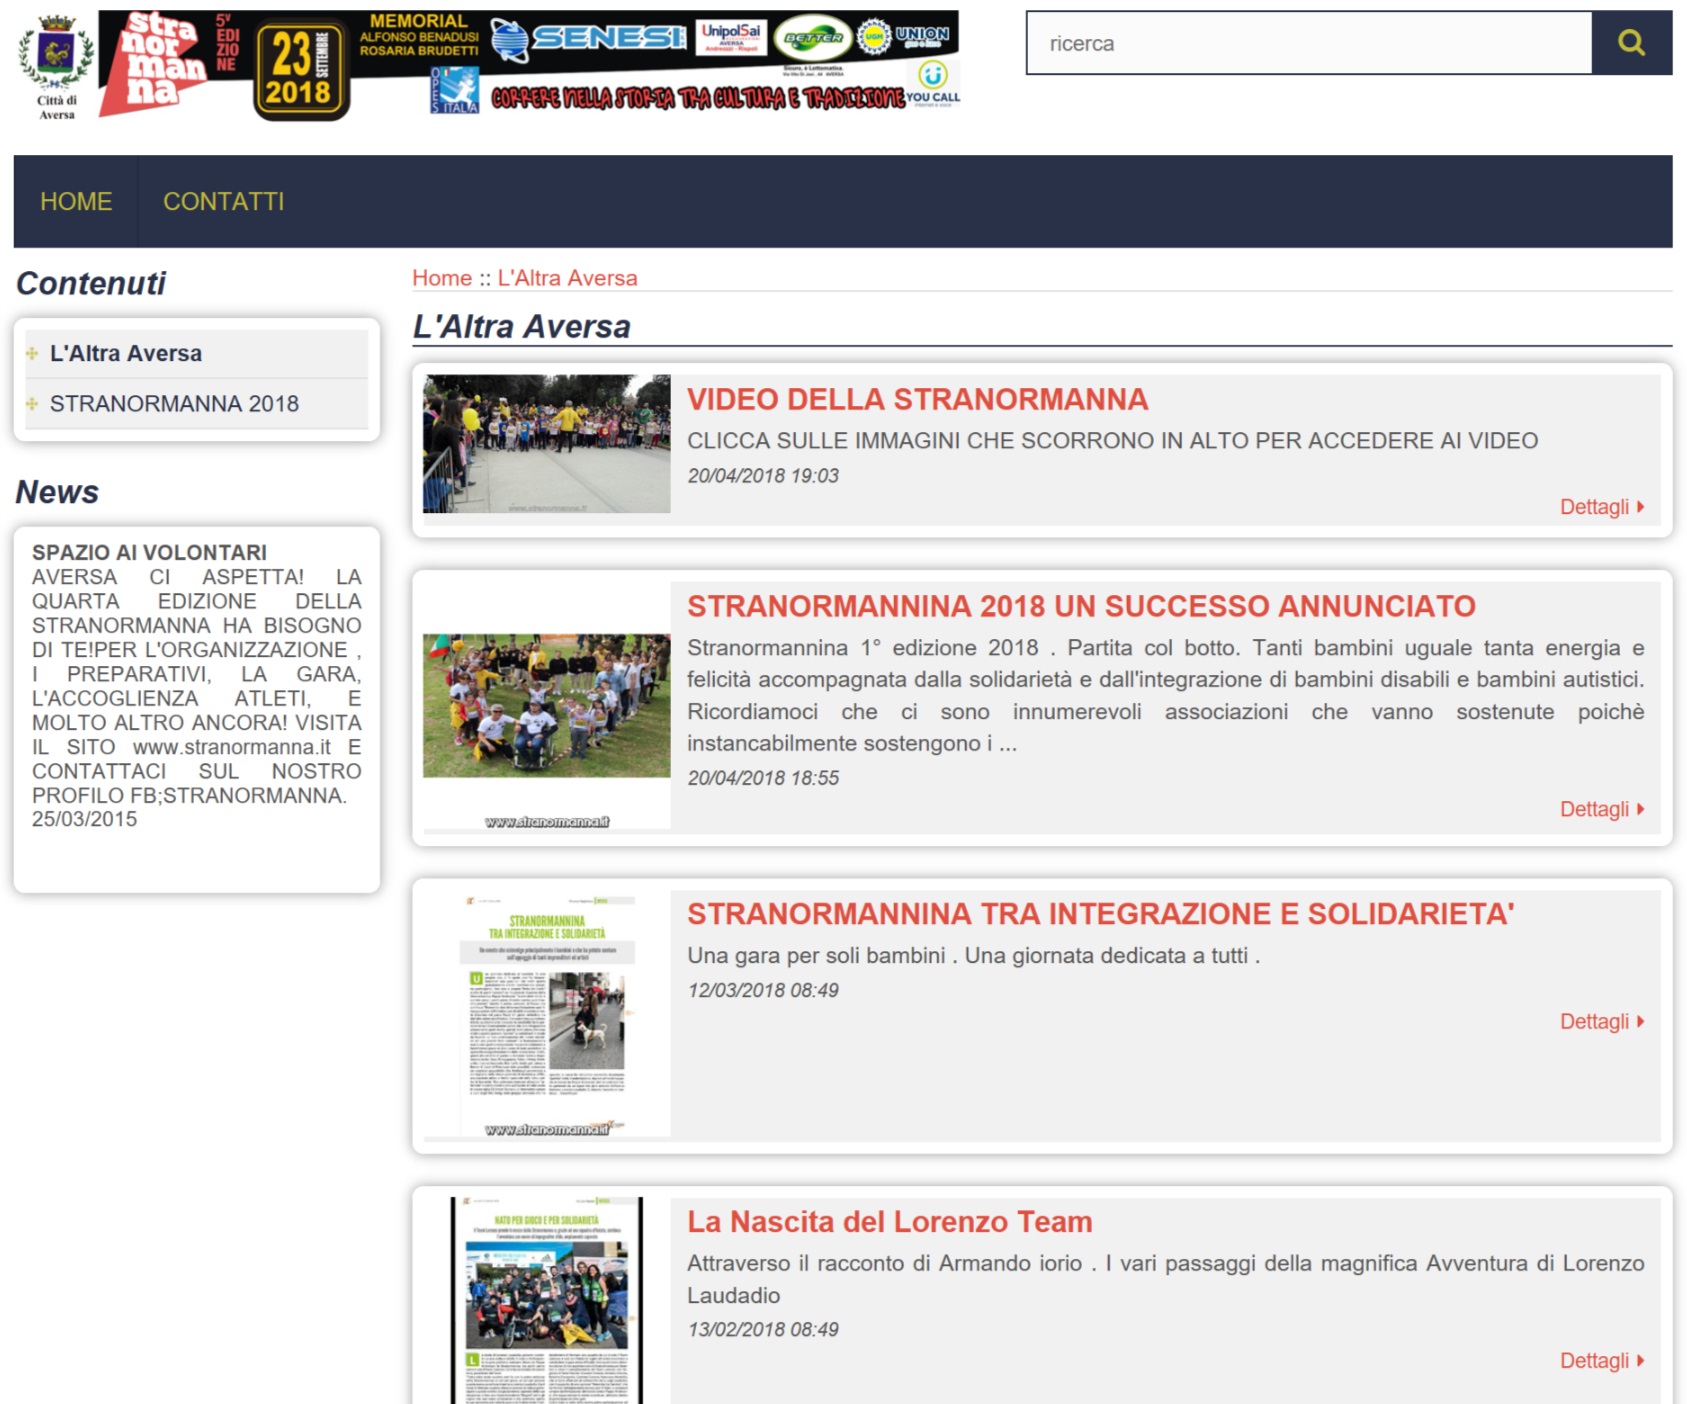Click L'Altra Aversa breadcrumb link
The image size is (1687, 1404).
pos(567,278)
